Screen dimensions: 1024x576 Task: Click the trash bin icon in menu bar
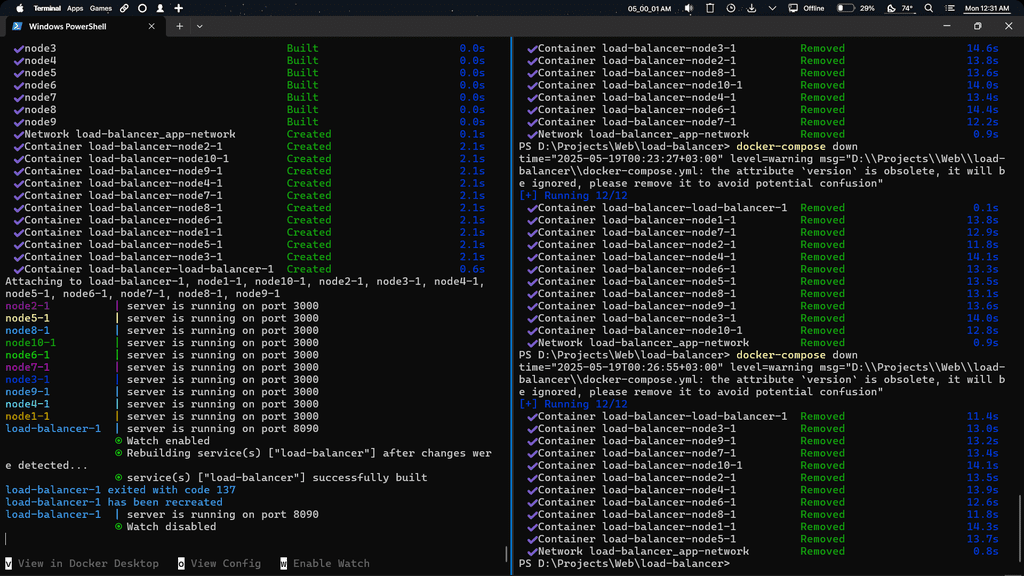(710, 8)
